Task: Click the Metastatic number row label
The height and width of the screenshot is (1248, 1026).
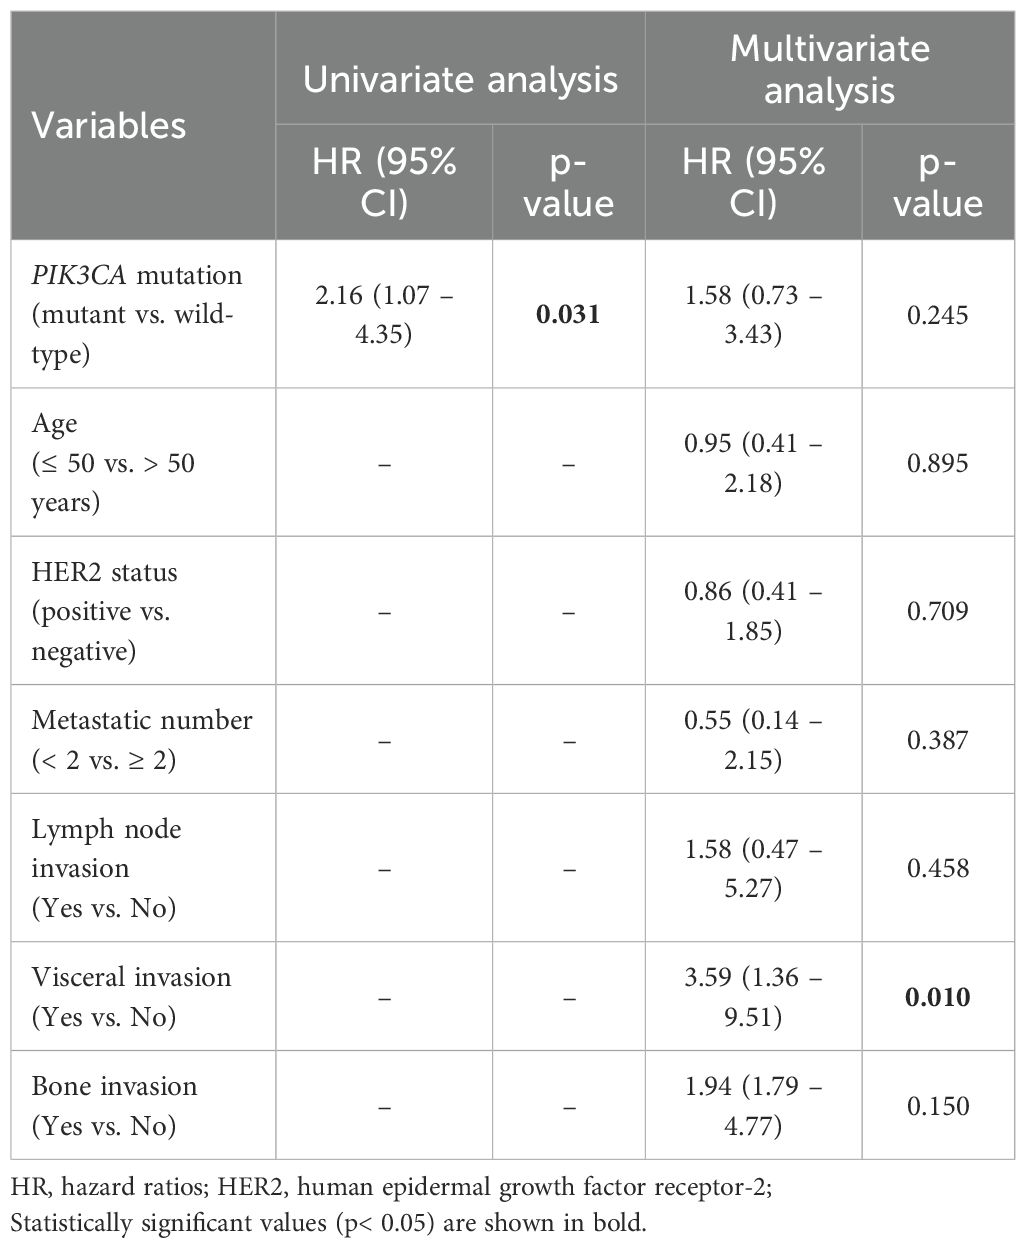Action: (141, 739)
